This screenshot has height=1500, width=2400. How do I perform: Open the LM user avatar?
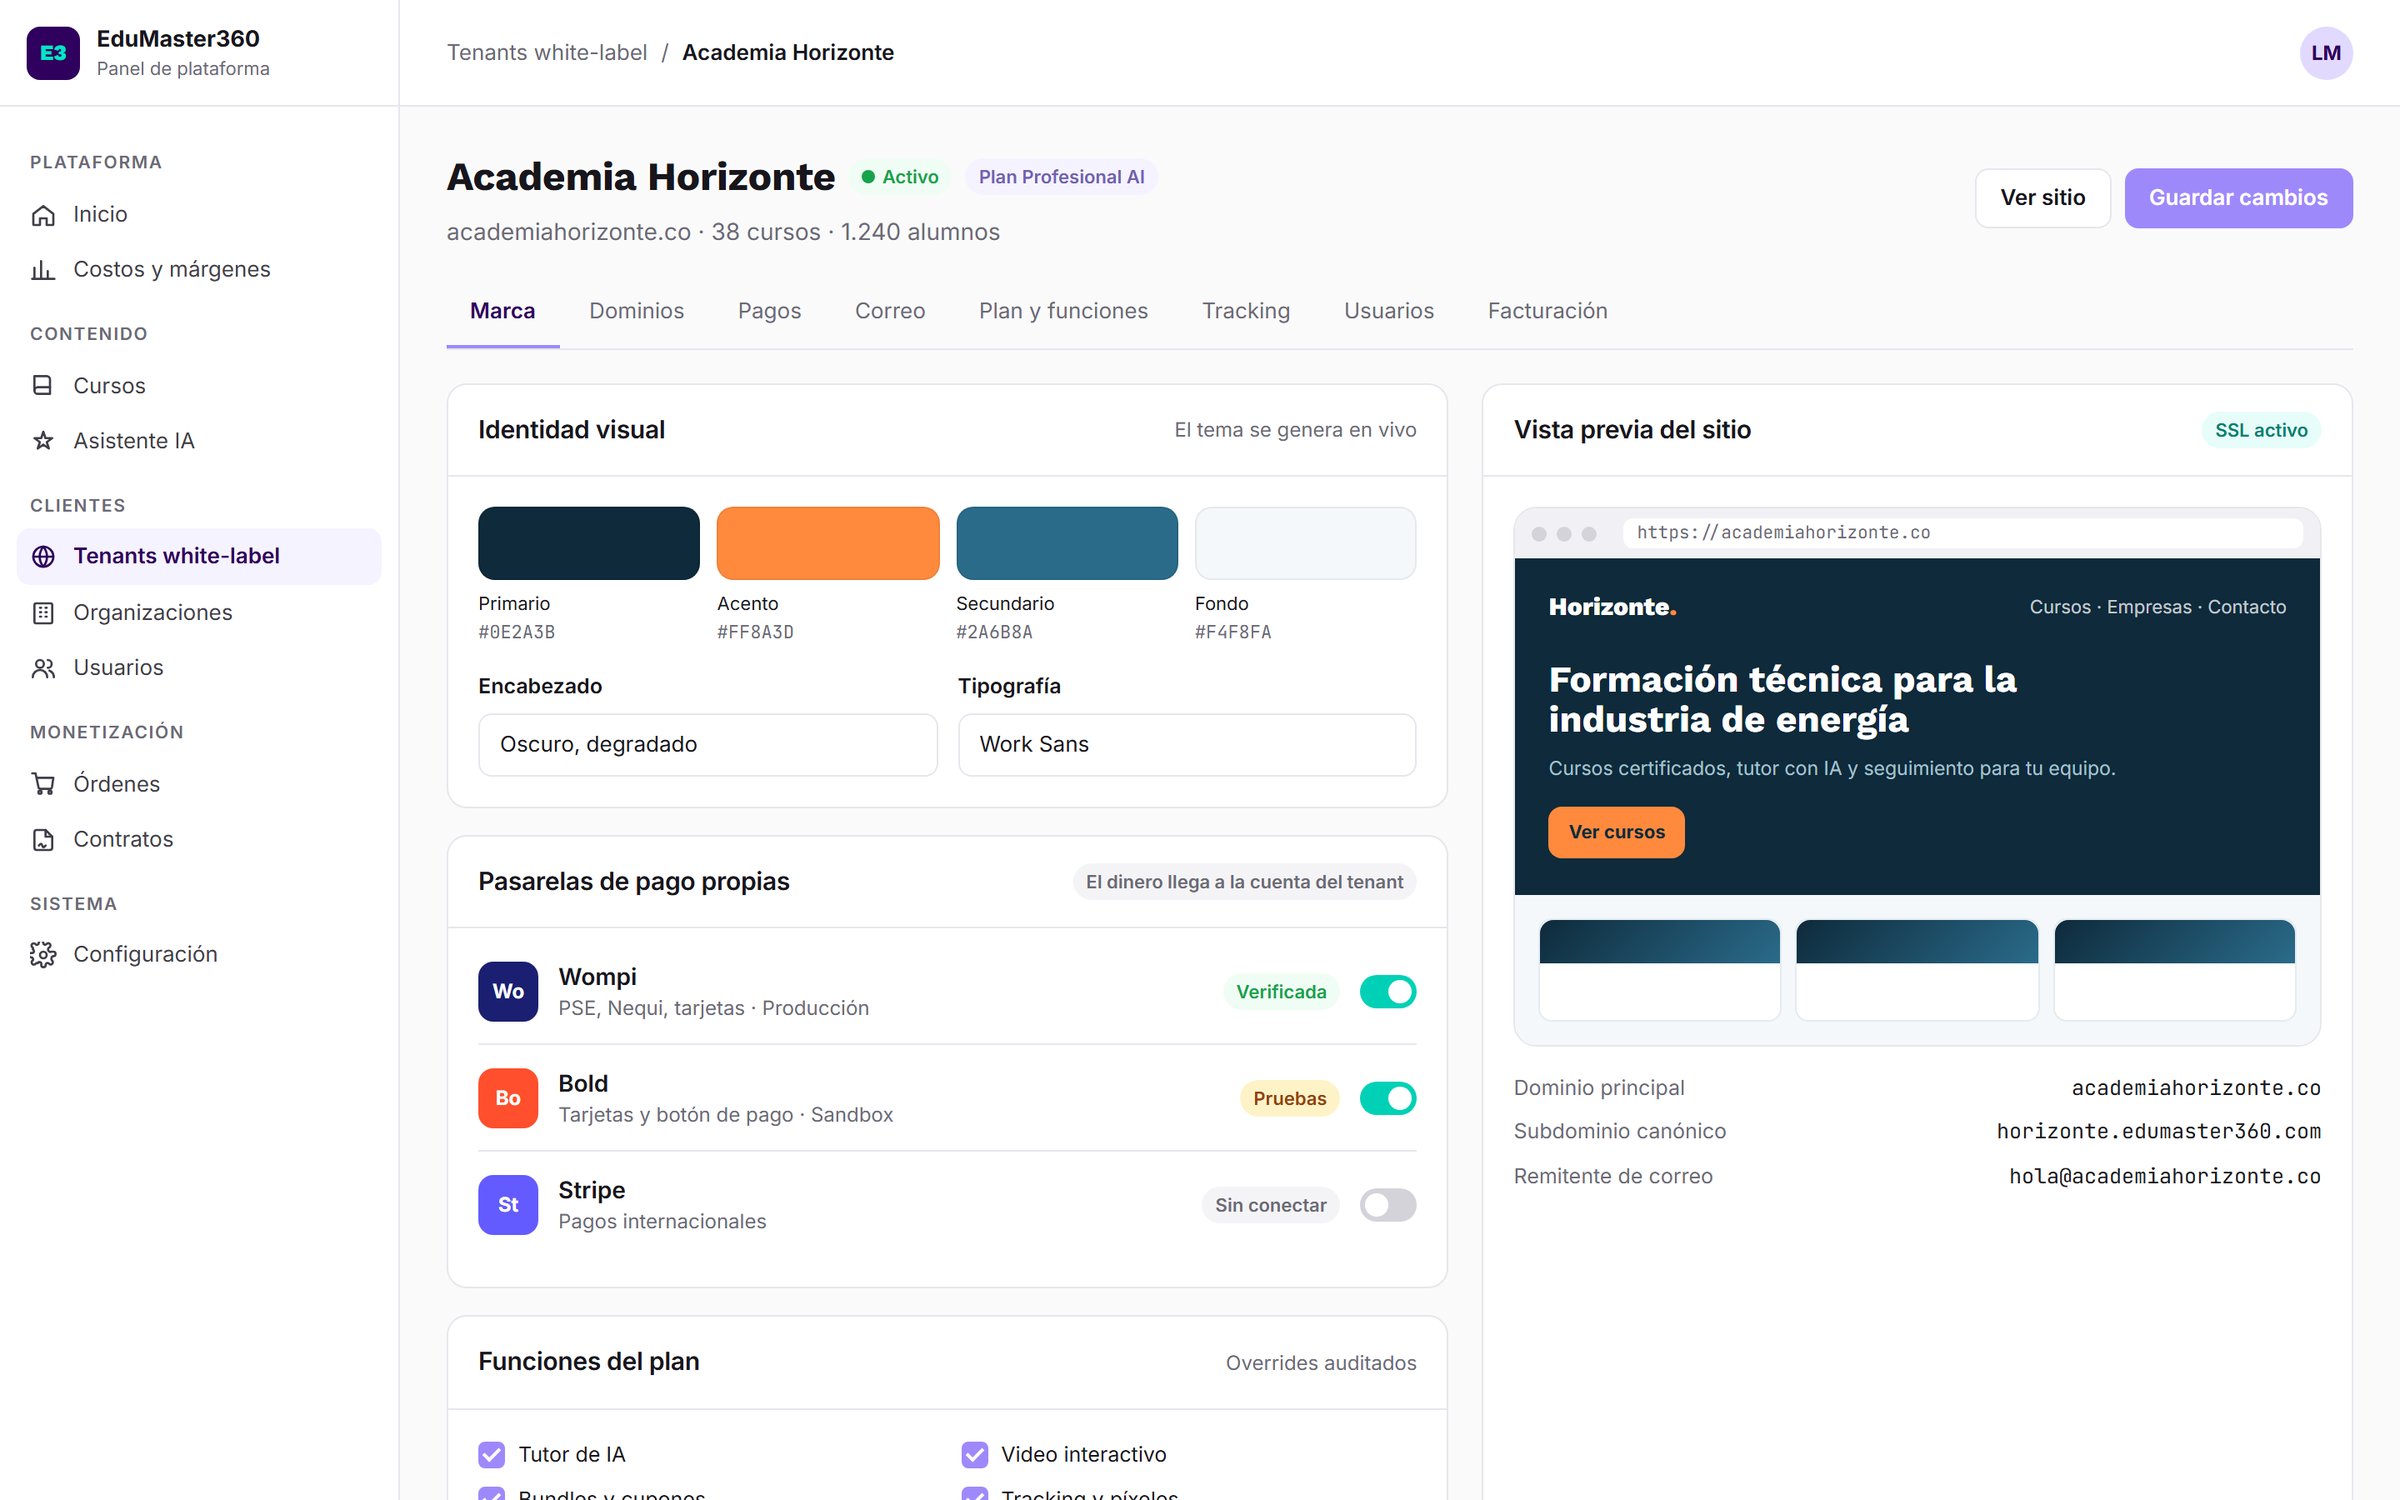(2326, 53)
